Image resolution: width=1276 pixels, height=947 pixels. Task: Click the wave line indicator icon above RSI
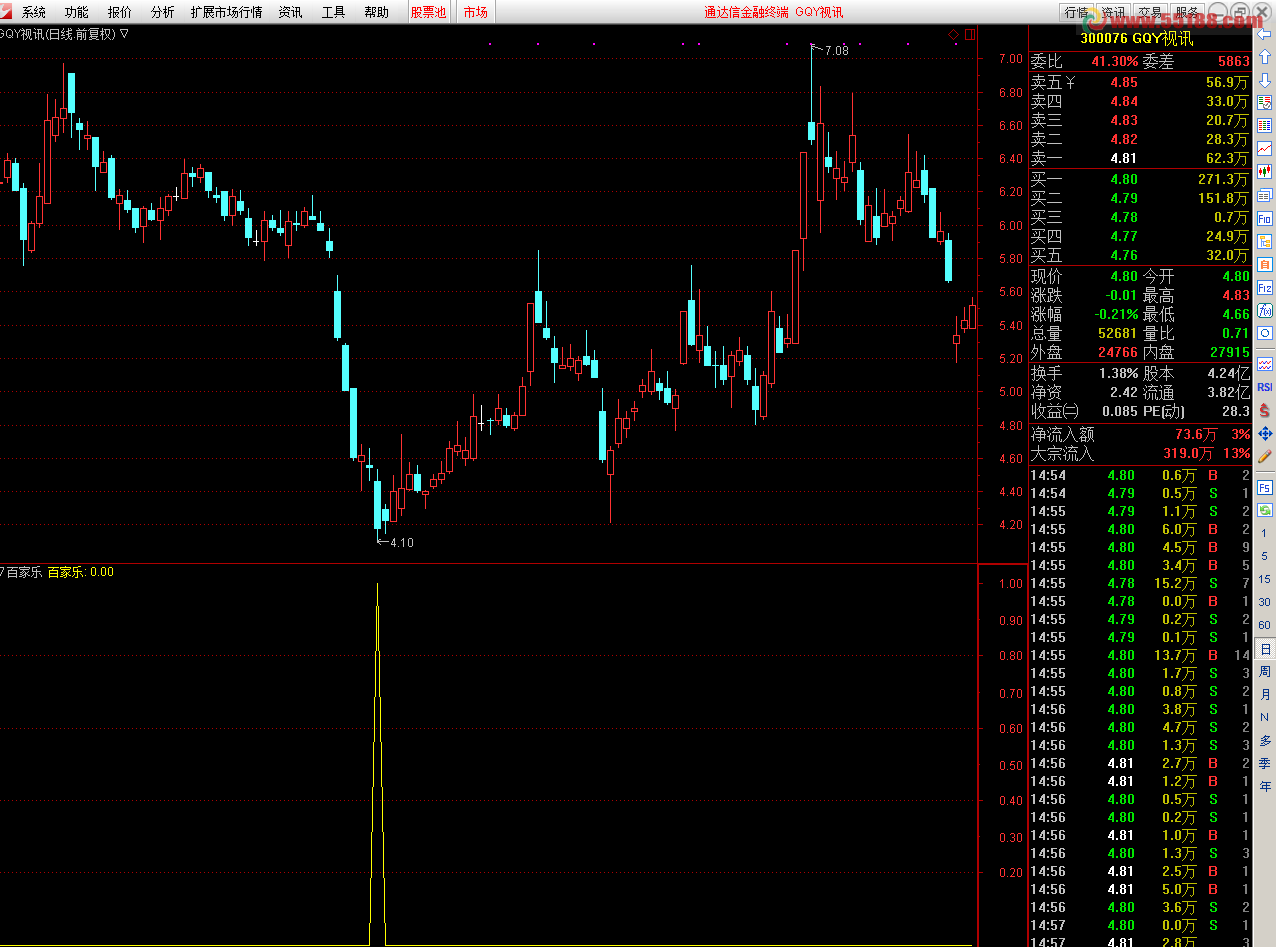click(x=1265, y=363)
